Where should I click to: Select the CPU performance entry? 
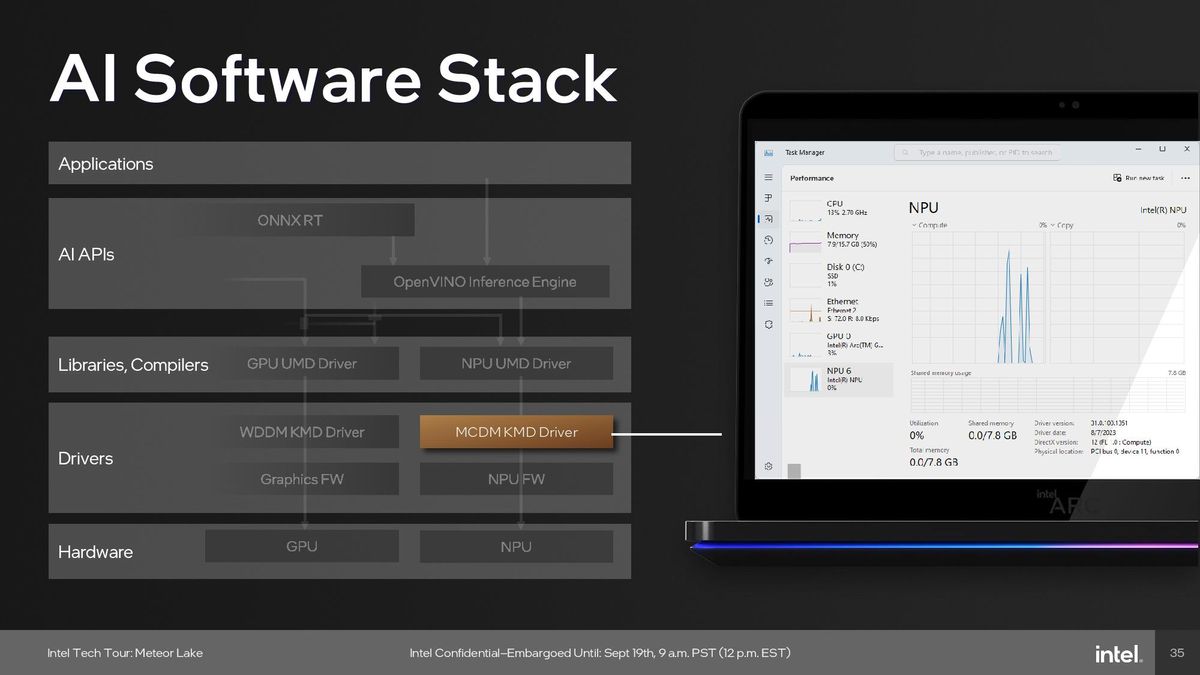click(x=837, y=209)
